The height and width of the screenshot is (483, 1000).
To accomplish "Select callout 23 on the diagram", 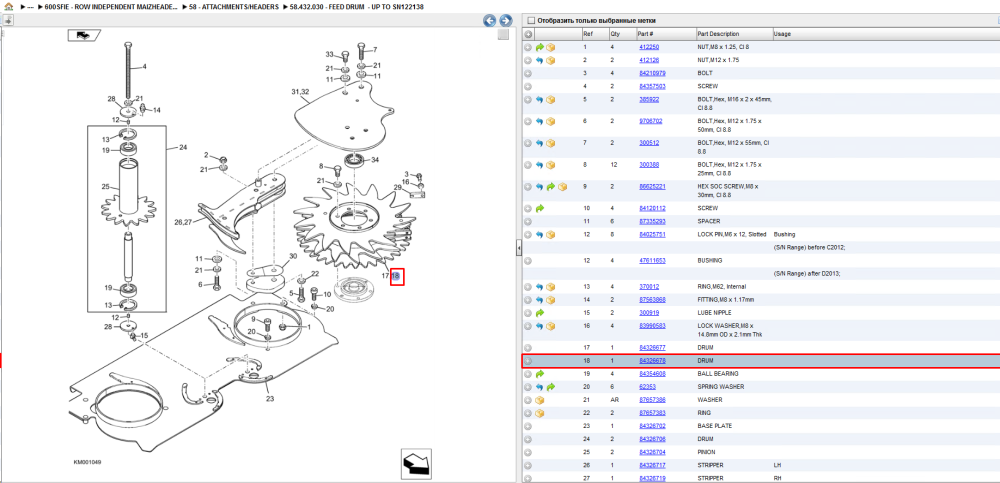I will pos(270,399).
